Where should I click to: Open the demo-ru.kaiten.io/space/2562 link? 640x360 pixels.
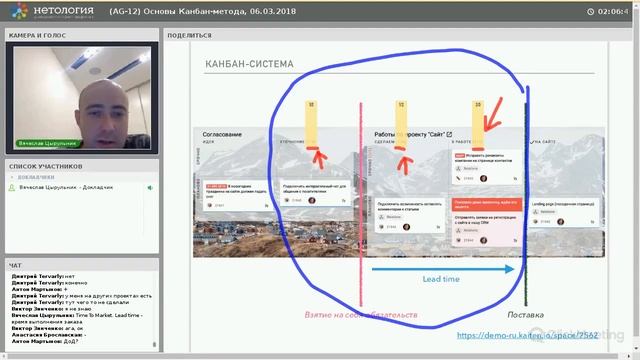(x=527, y=335)
